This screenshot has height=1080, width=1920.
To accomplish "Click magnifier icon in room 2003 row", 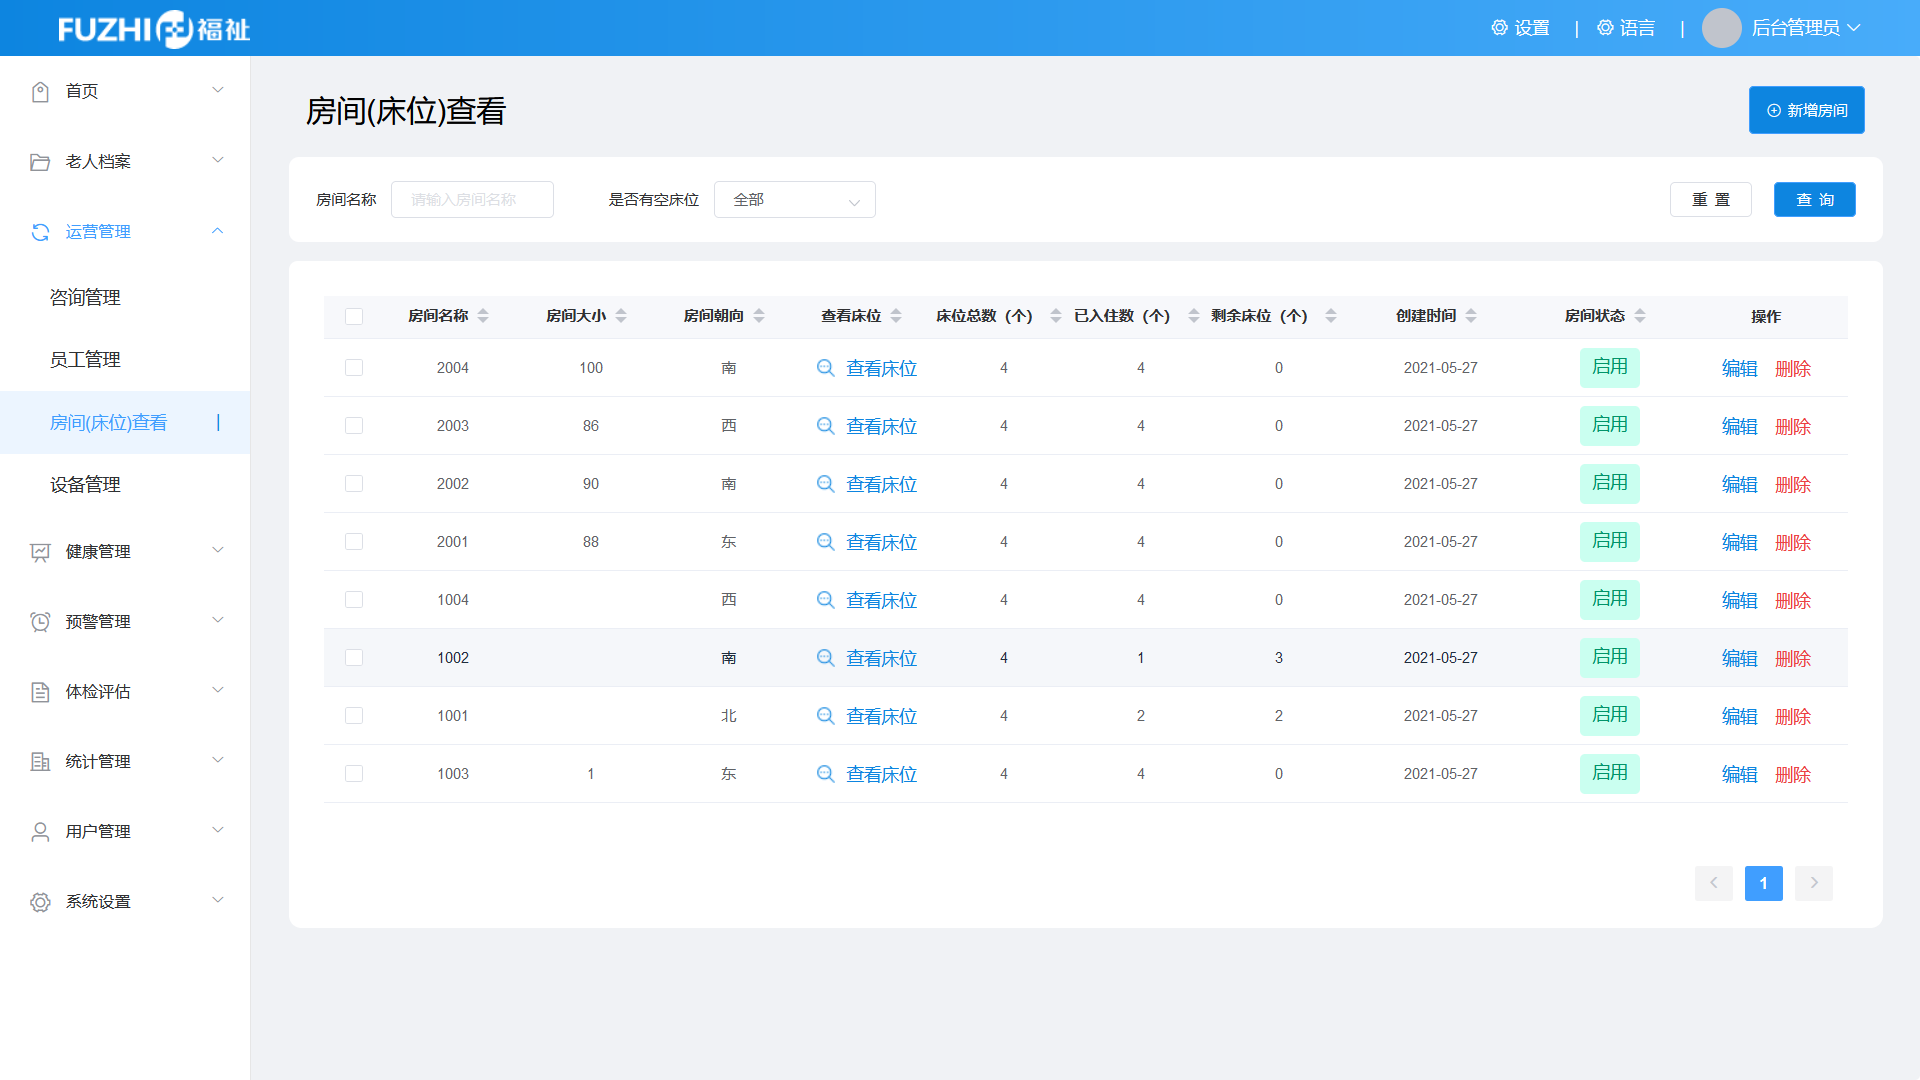I will point(826,426).
